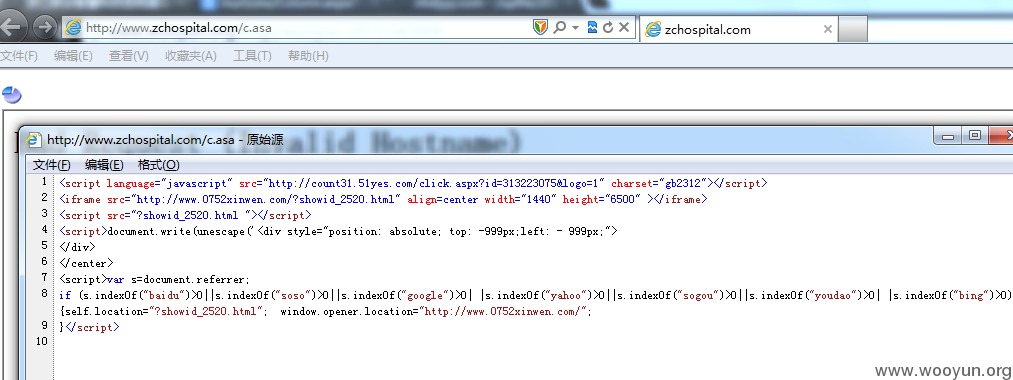This screenshot has height=380, width=1013.
Task: Open source viewer 编辑(E) menu
Action: pos(104,165)
